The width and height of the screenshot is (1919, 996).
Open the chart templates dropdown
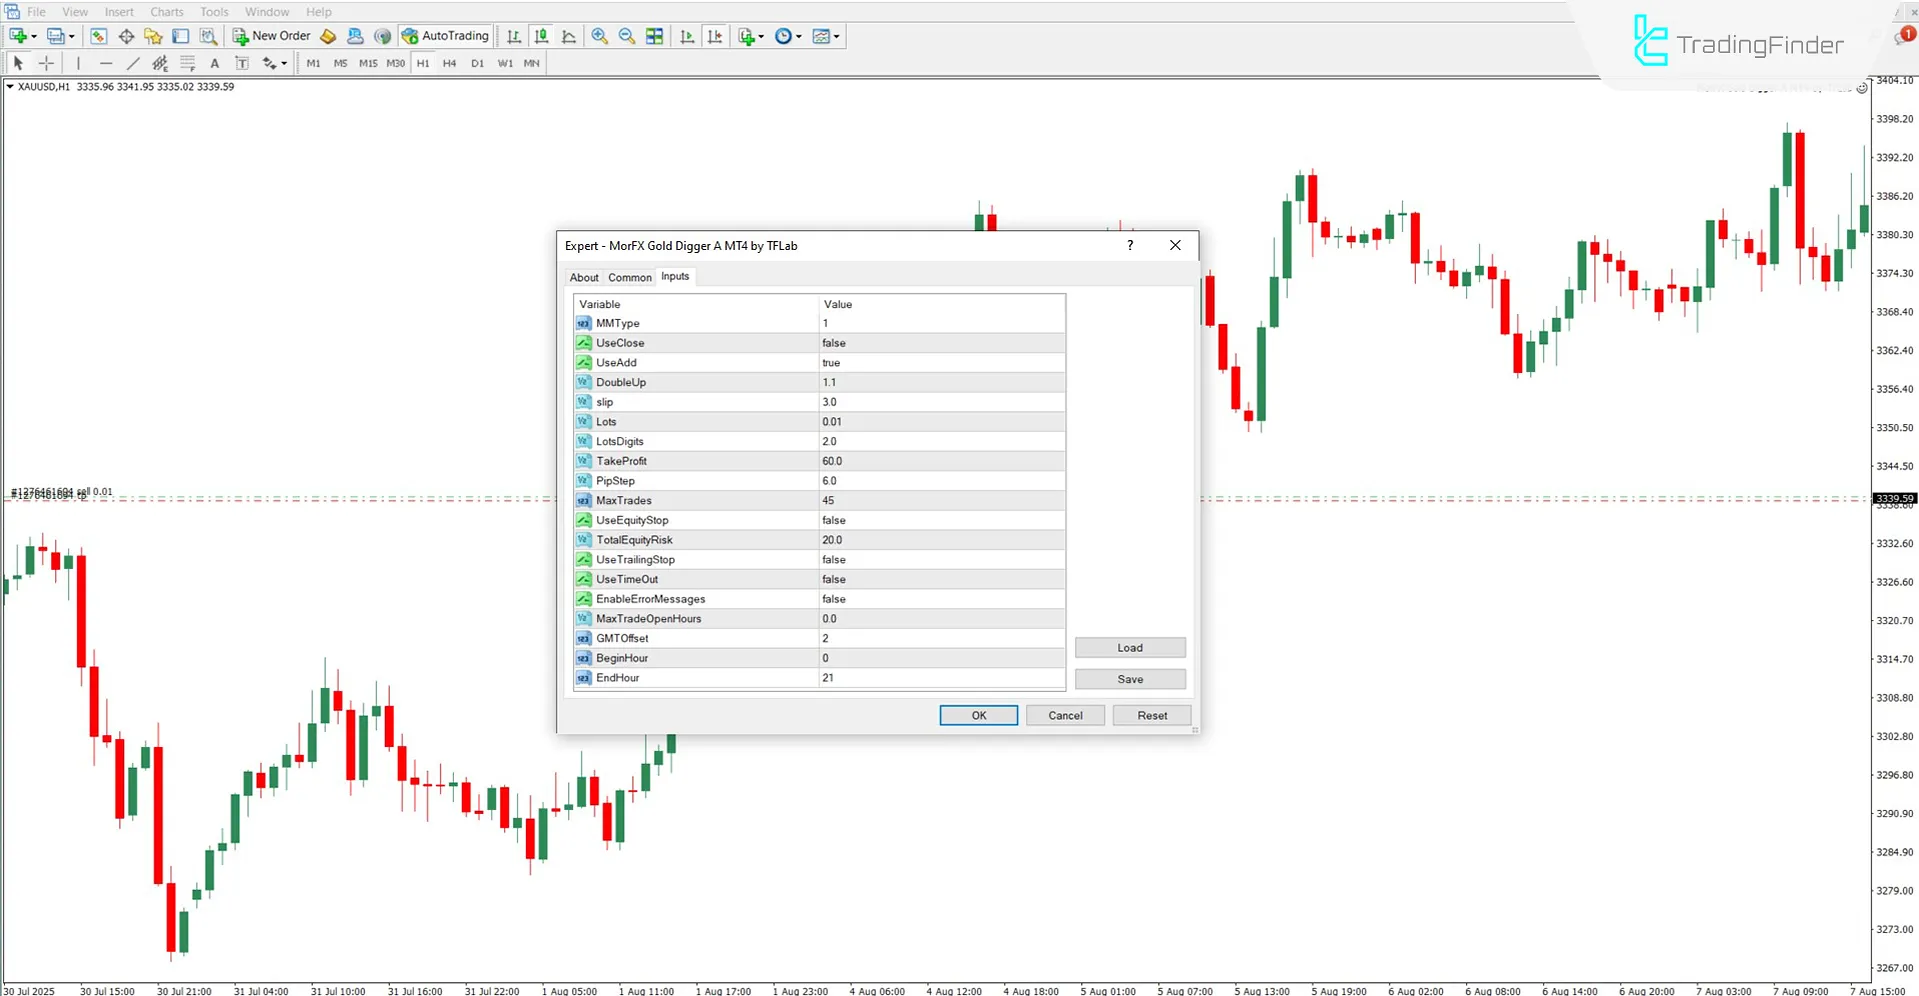(836, 36)
